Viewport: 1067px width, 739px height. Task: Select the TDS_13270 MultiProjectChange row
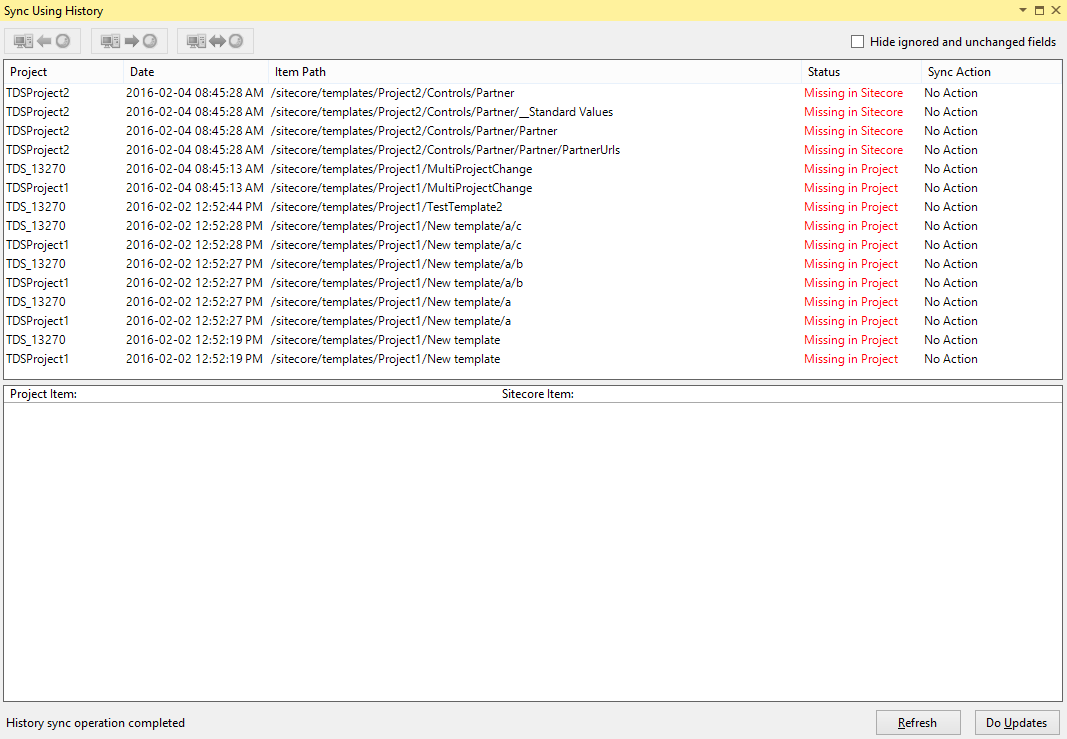[x=532, y=169]
